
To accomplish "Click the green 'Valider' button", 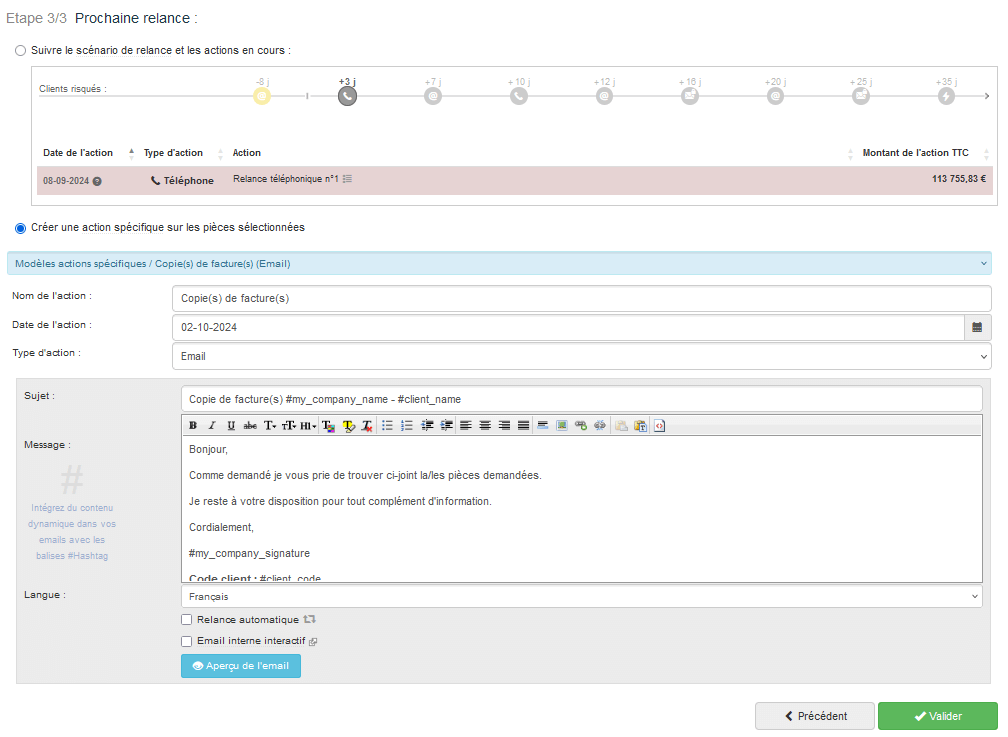I will pyautogui.click(x=937, y=716).
